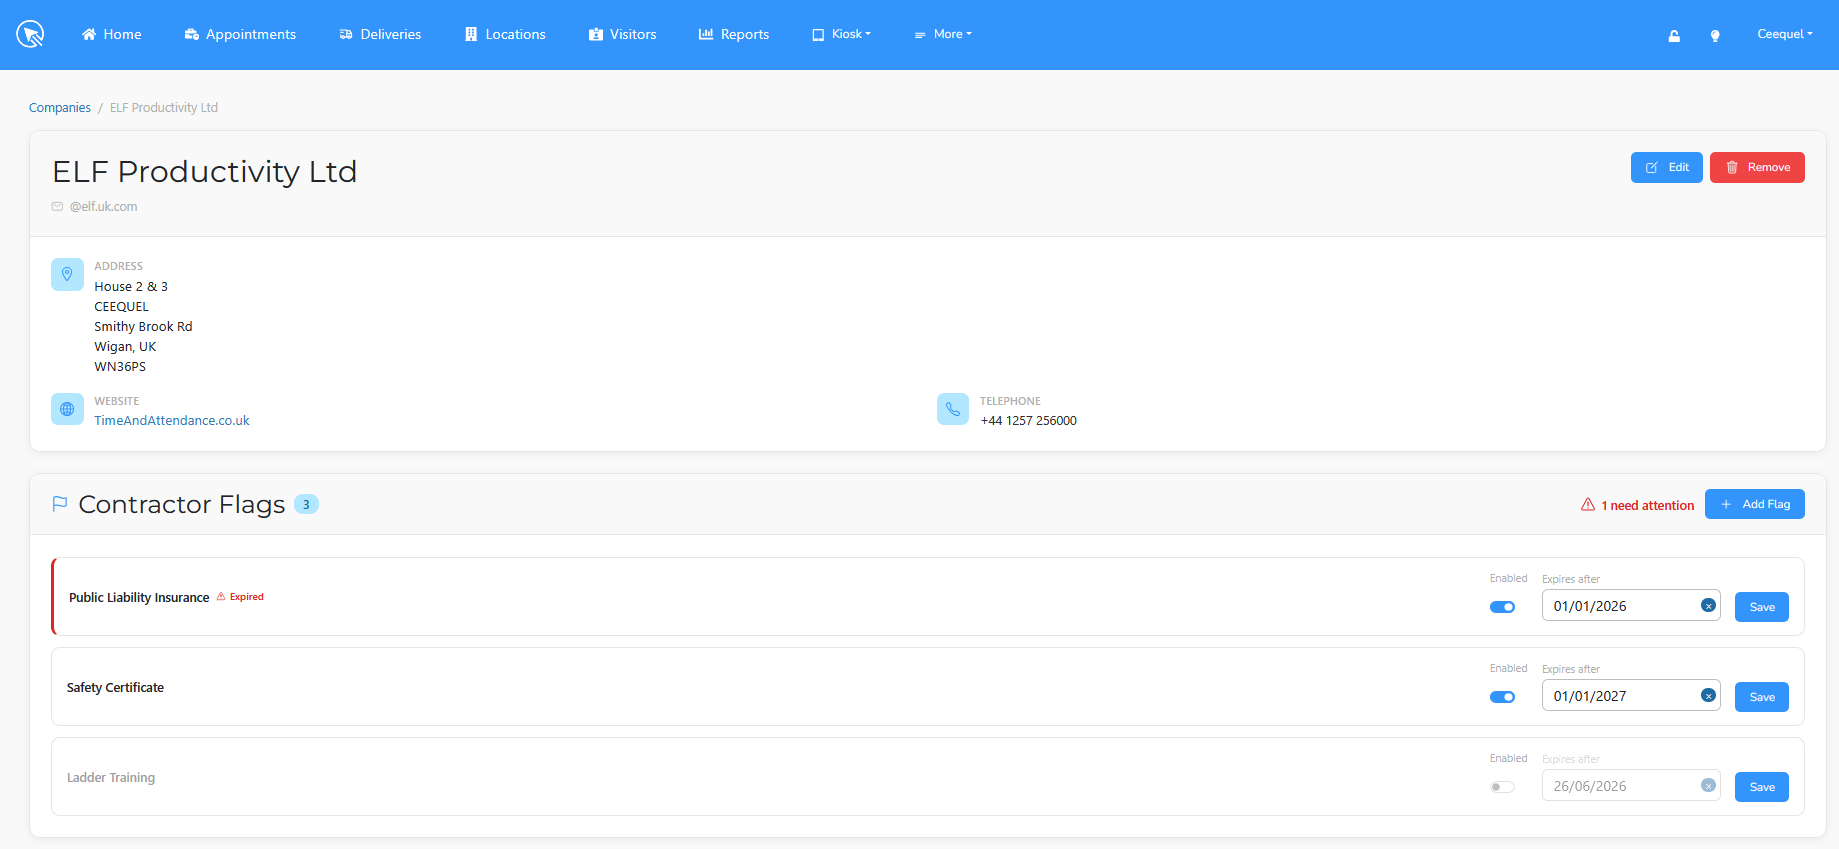Click the app logo in the navbar
Image resolution: width=1839 pixels, height=849 pixels.
pos(30,34)
